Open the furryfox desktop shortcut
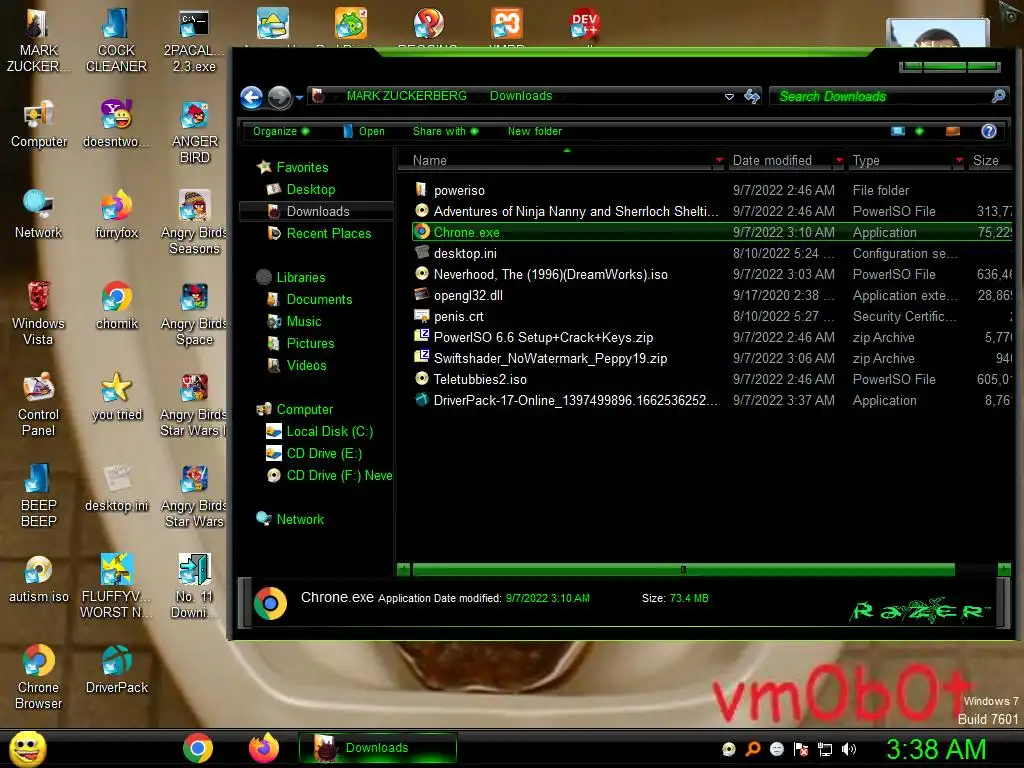1024x768 pixels. coord(117,215)
